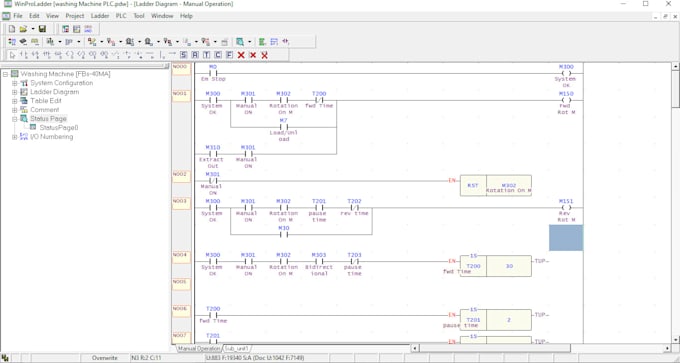Screen dimensions: 680x363
Task: Click the Open project folder icon
Action: click(x=23, y=29)
